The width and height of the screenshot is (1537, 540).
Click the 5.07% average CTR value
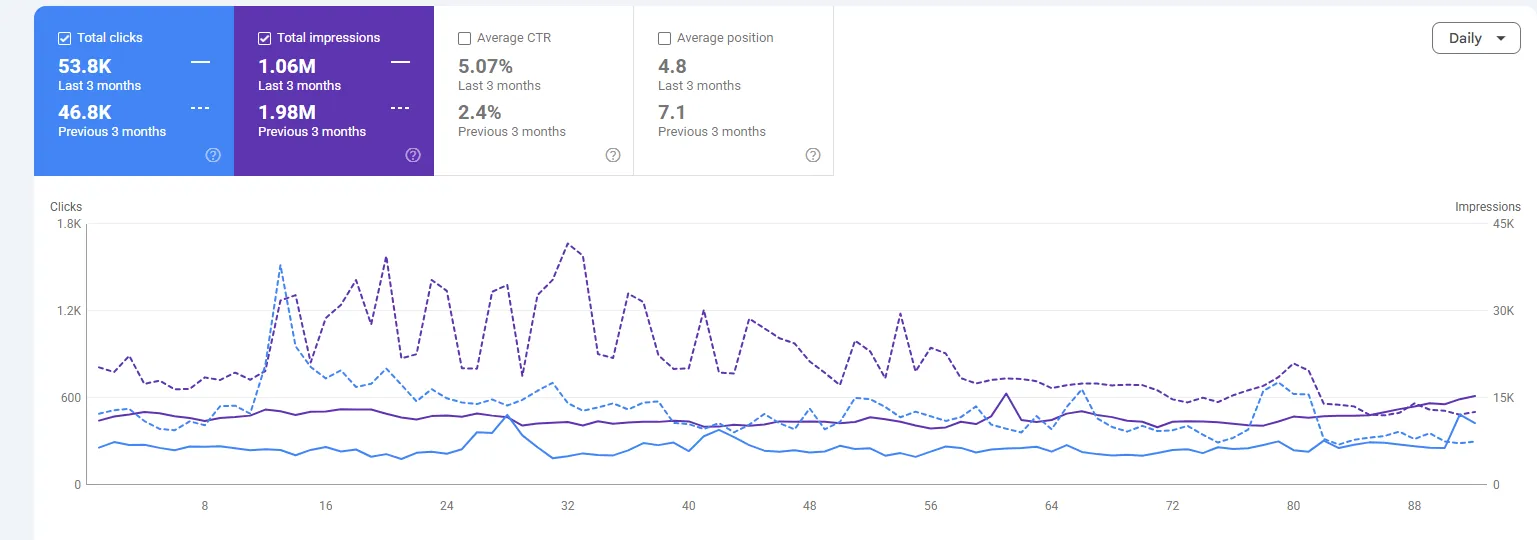(x=485, y=67)
